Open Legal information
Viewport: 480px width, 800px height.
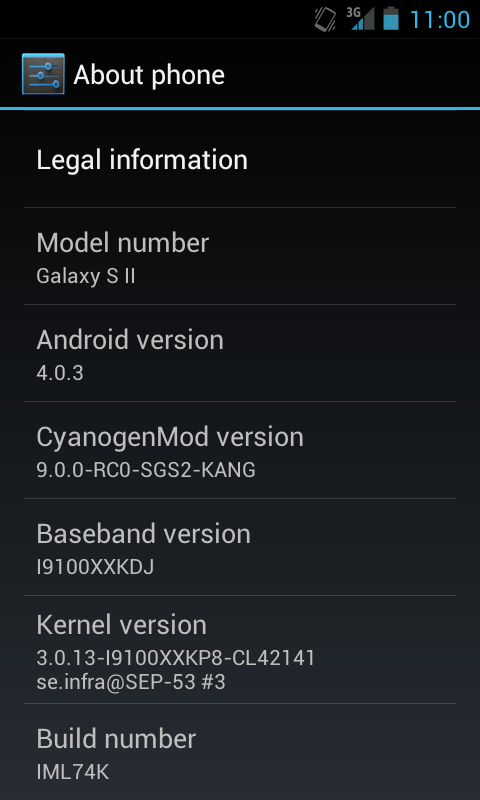[x=240, y=159]
